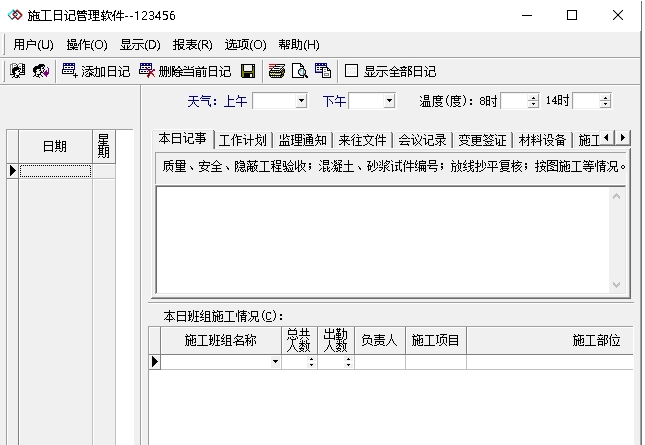Click the switch user icon with arrow
645x445 pixels.
pos(41,71)
